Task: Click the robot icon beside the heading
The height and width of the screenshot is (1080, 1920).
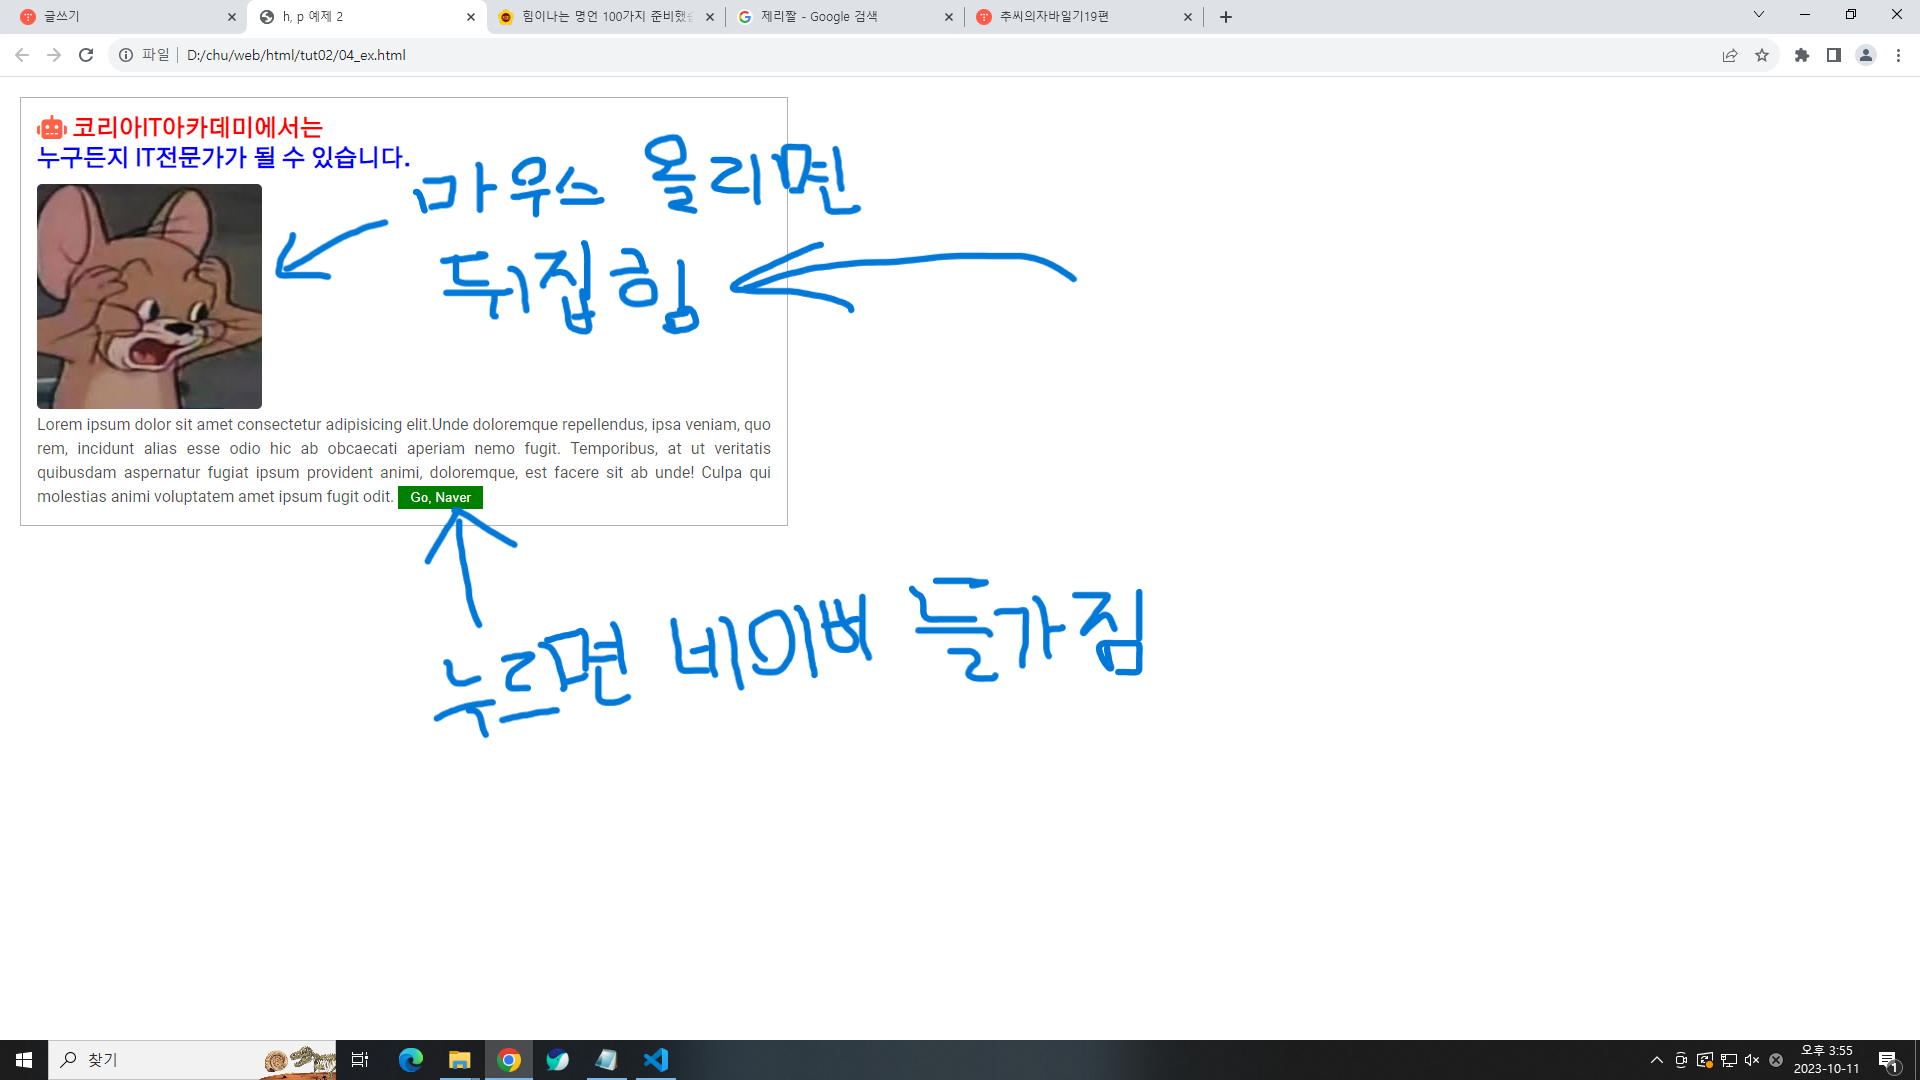Action: (52, 128)
